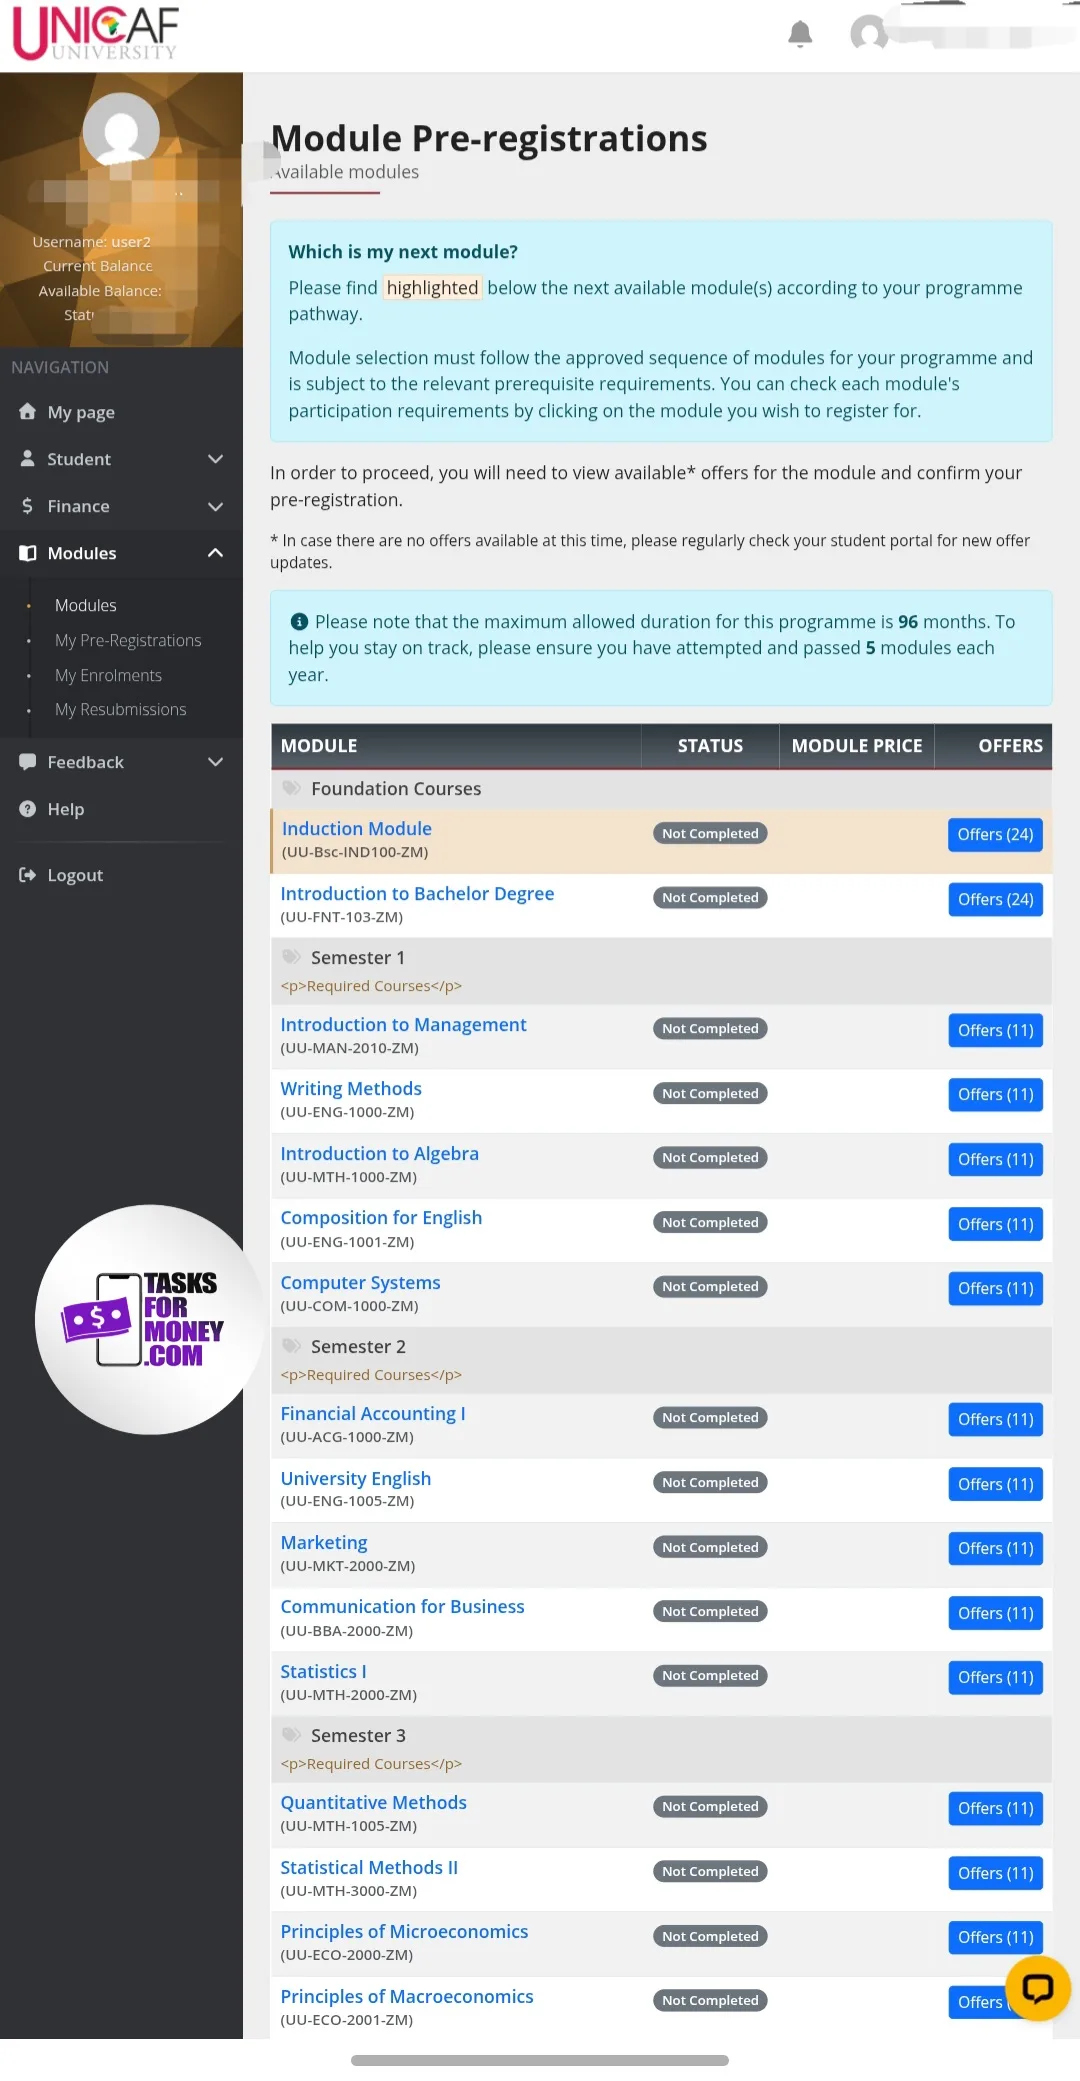Open Communication for Business module
Screen dimensions: 1080x2081
(x=402, y=1607)
